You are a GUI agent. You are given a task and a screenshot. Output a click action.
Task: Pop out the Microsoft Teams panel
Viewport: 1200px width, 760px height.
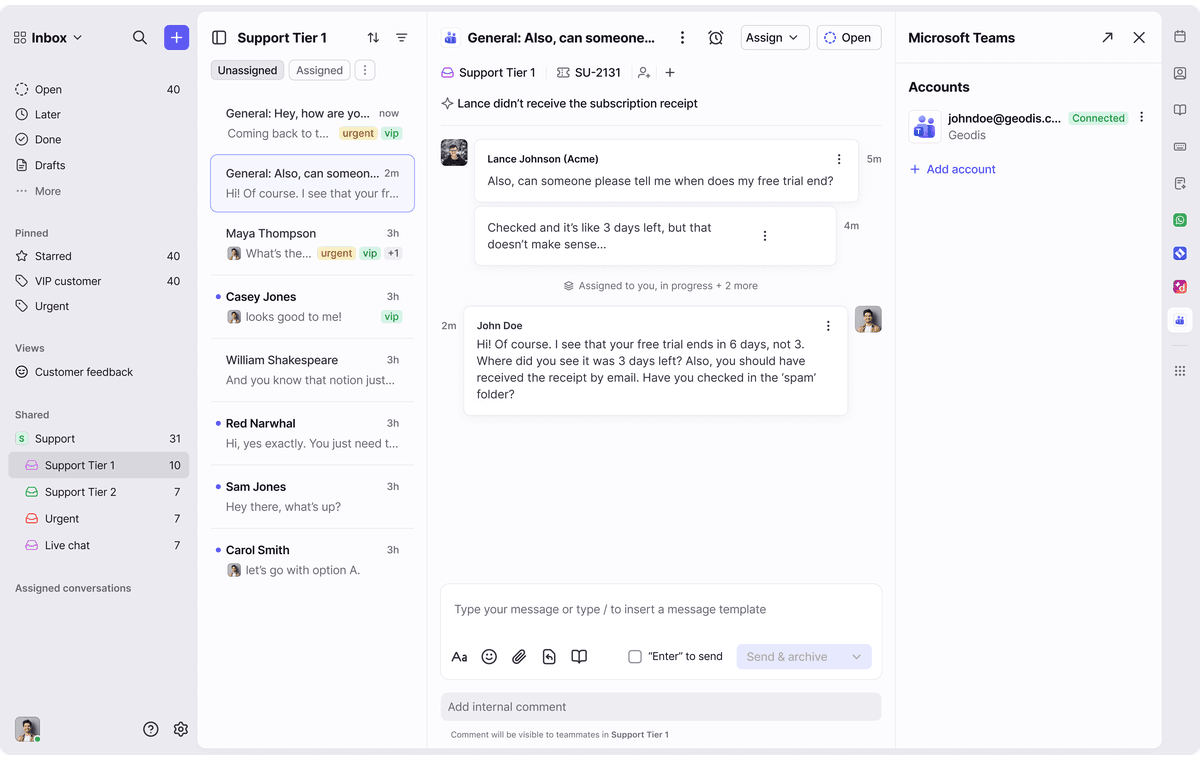click(x=1107, y=38)
